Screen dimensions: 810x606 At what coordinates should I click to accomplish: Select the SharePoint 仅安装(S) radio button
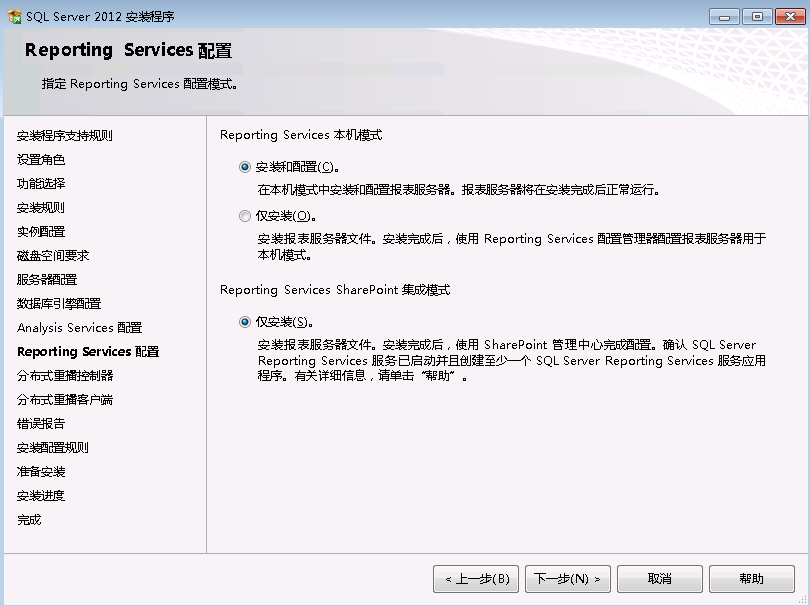click(245, 322)
